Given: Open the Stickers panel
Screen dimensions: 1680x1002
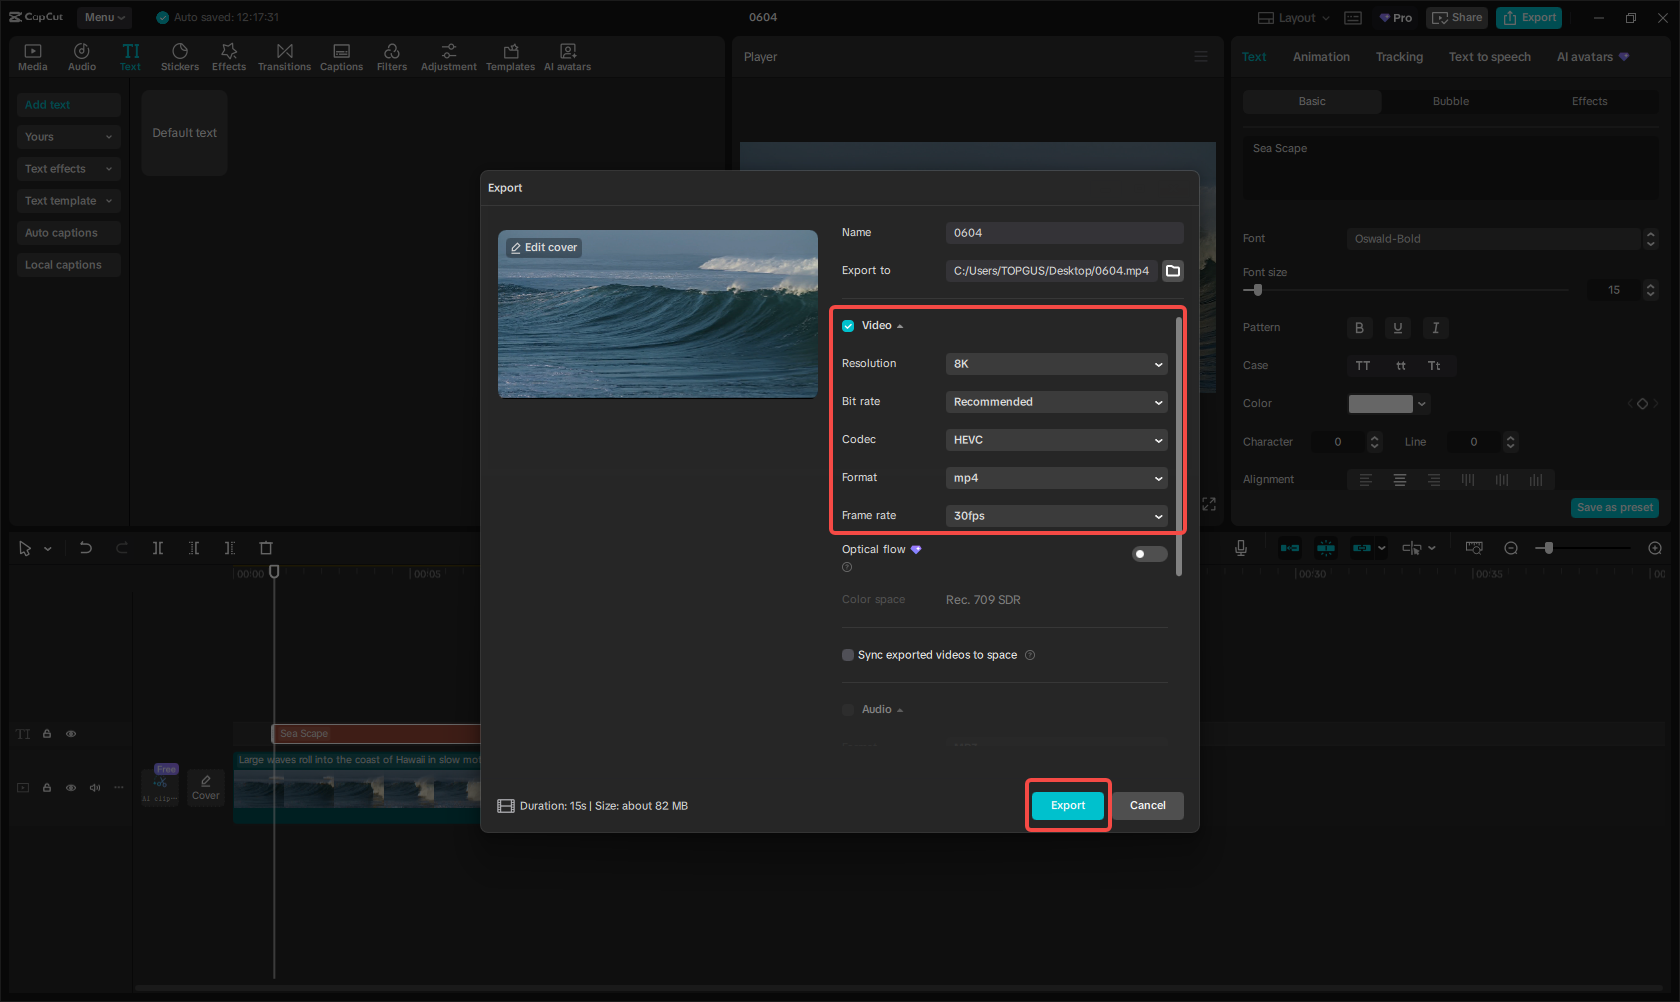Looking at the screenshot, I should pyautogui.click(x=180, y=55).
